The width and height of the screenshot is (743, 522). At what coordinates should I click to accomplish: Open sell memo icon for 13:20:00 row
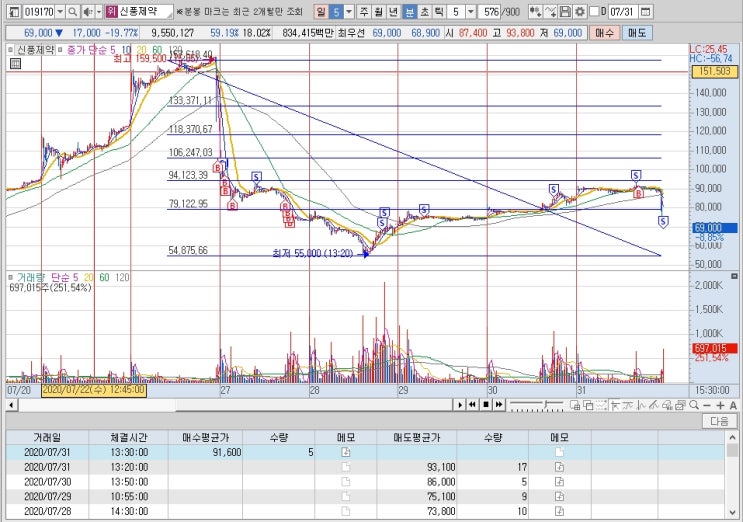559,467
